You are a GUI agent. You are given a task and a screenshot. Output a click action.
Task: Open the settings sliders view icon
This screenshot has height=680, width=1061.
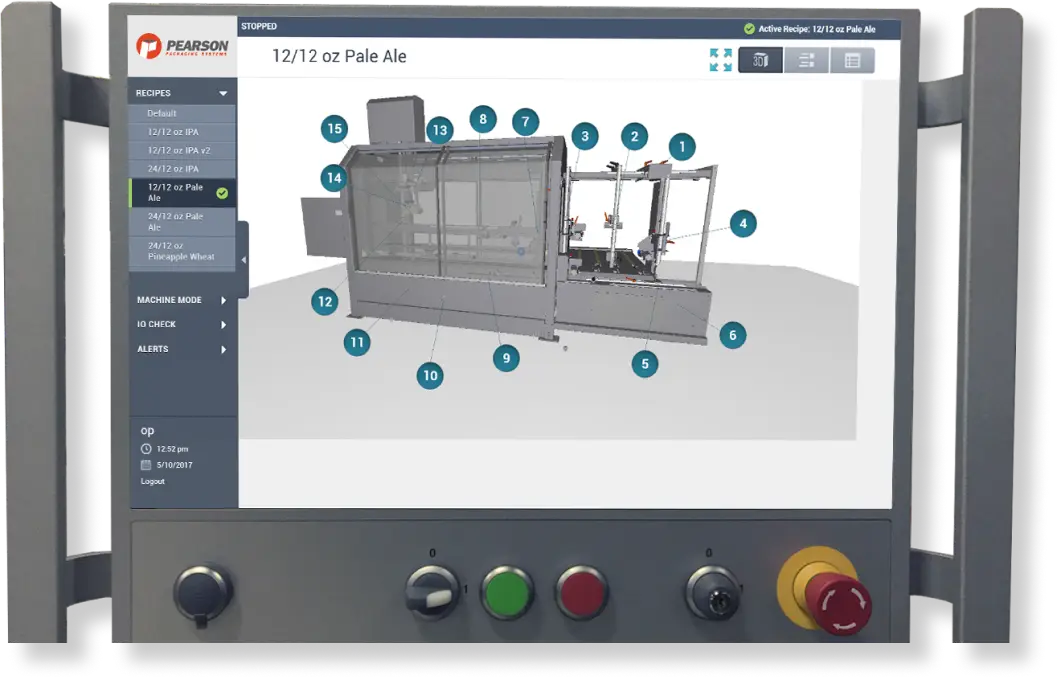(x=806, y=60)
